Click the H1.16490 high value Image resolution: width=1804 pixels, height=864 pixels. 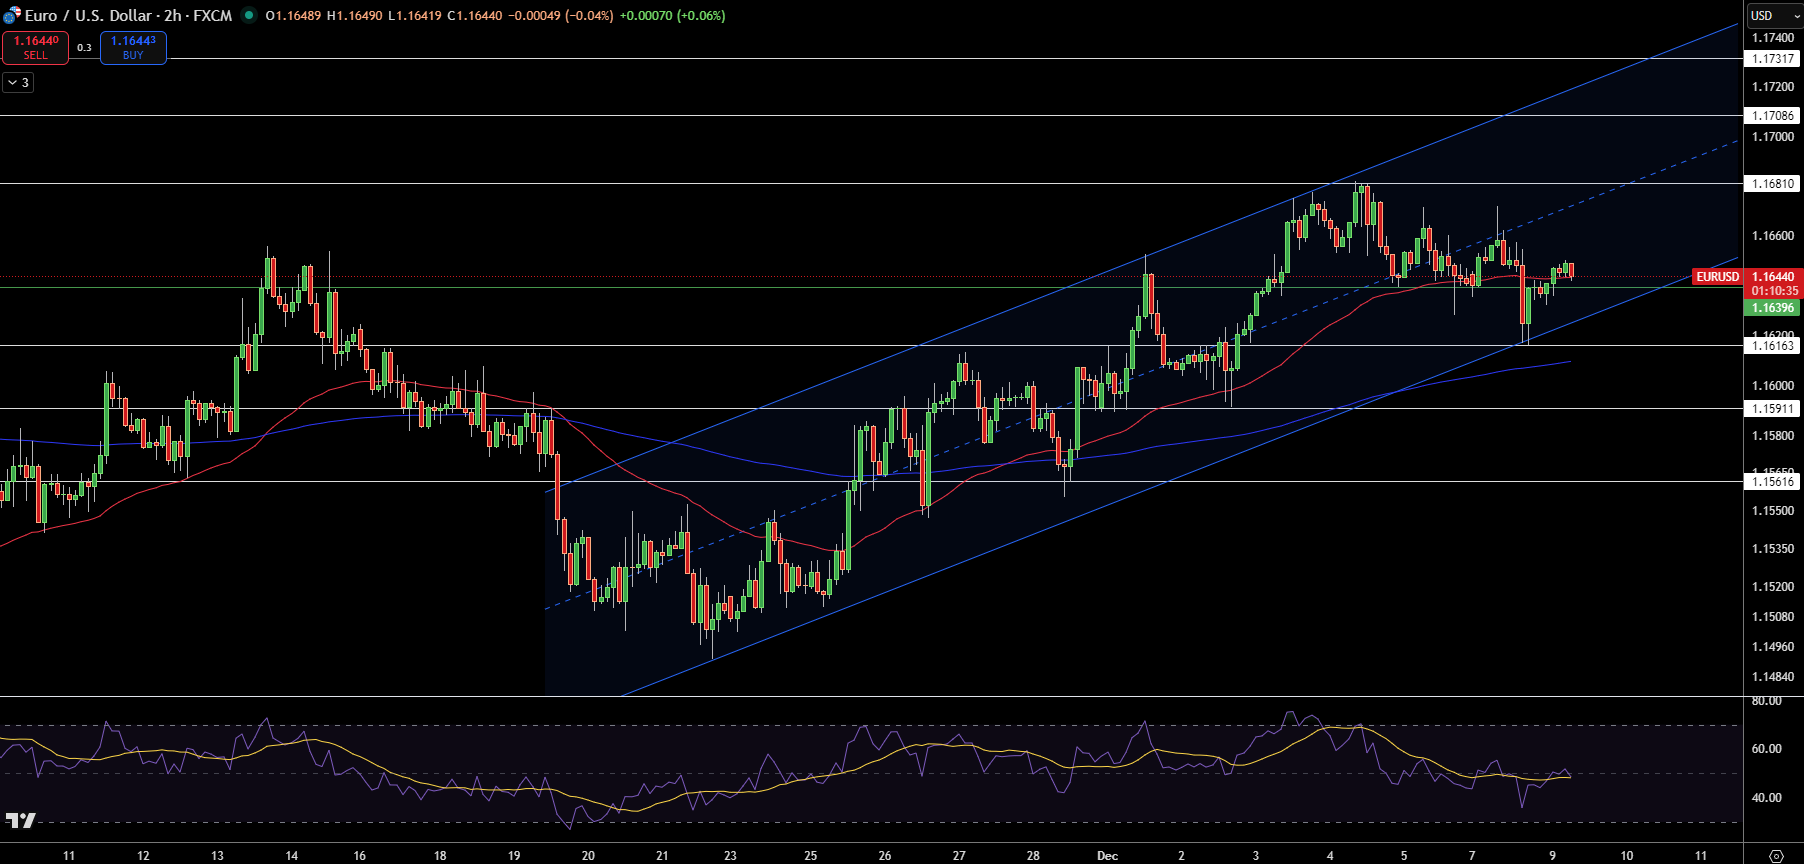tap(354, 16)
